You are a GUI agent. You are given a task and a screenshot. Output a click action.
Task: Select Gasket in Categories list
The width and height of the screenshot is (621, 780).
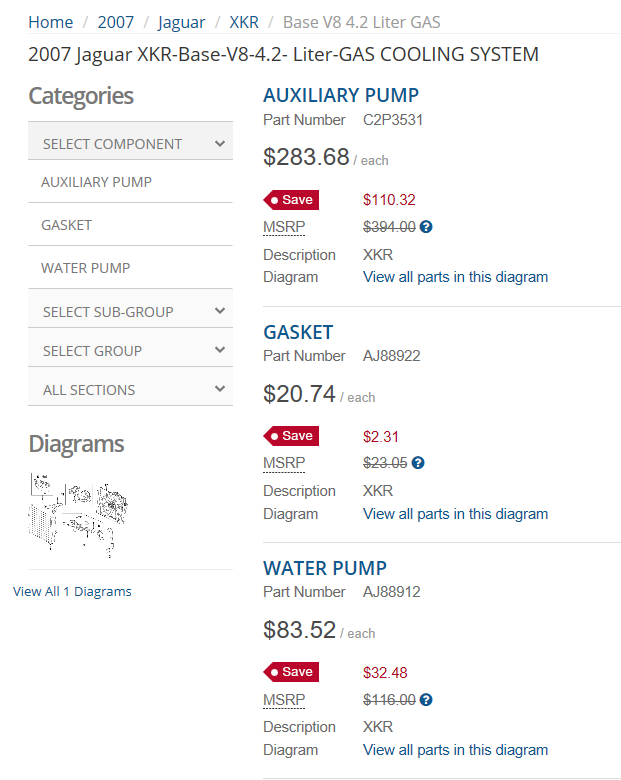coord(67,225)
